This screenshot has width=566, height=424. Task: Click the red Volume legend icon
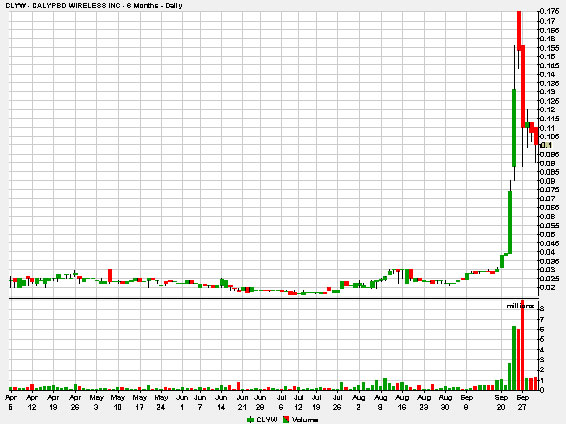286,419
